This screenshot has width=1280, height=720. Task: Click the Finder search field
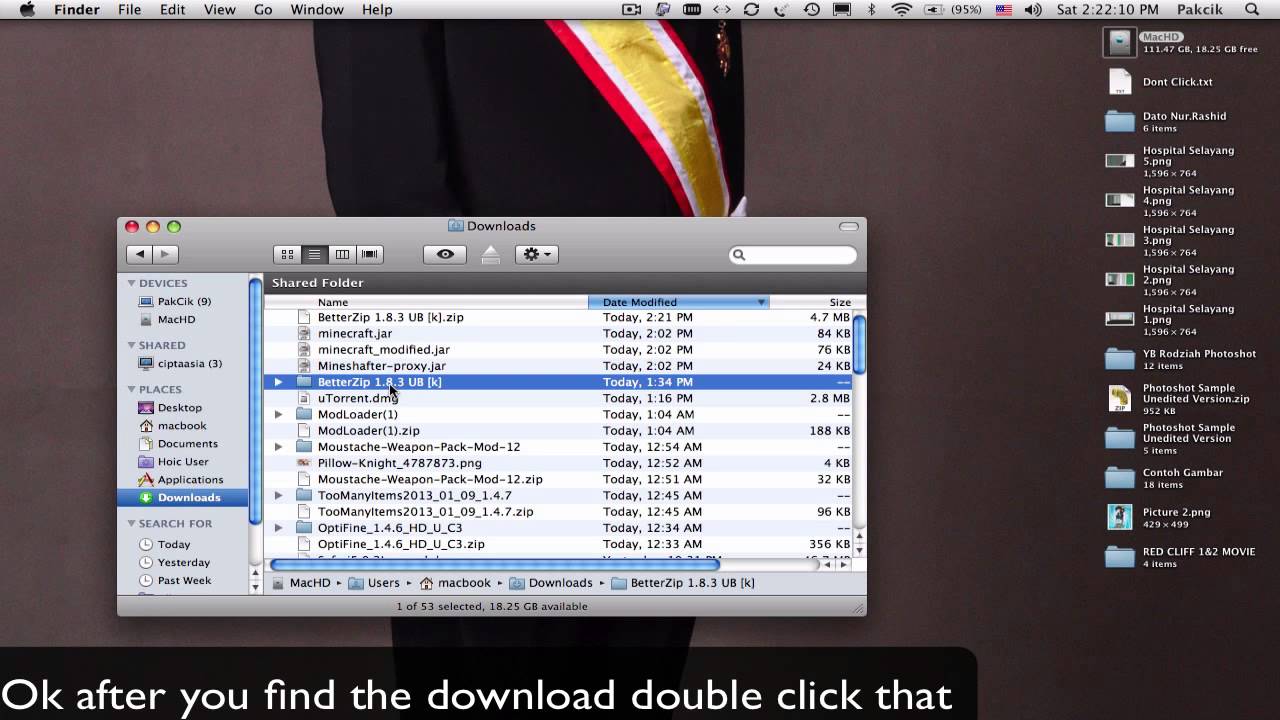pyautogui.click(x=793, y=255)
